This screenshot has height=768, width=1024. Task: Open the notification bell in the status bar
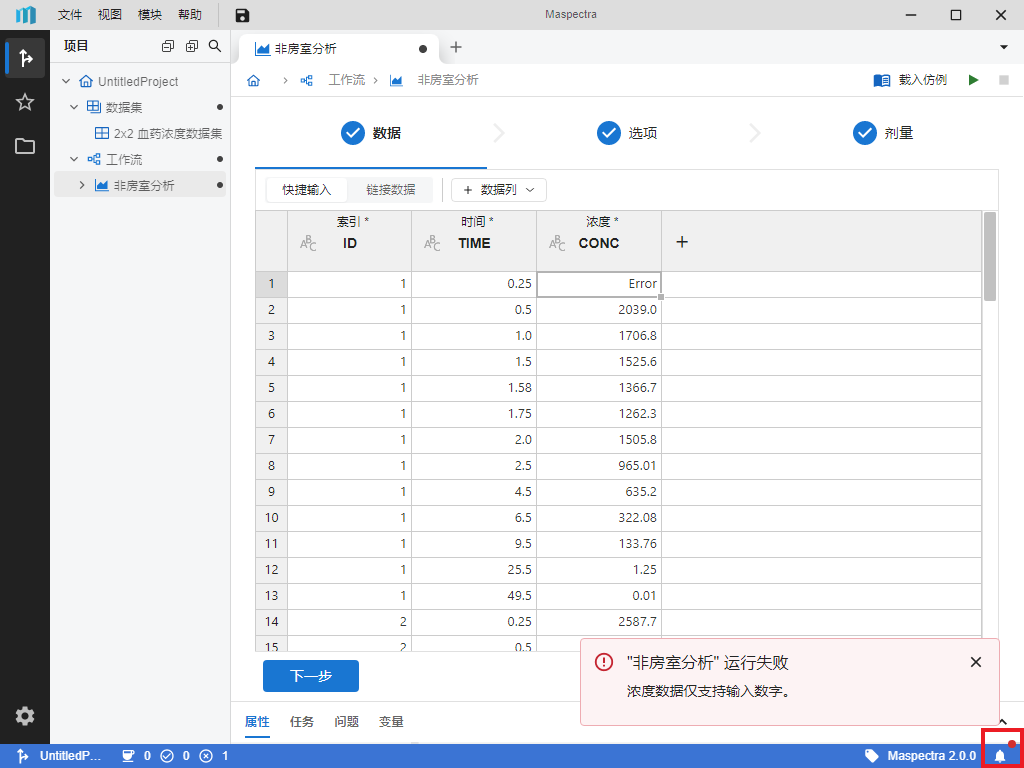click(1000, 756)
